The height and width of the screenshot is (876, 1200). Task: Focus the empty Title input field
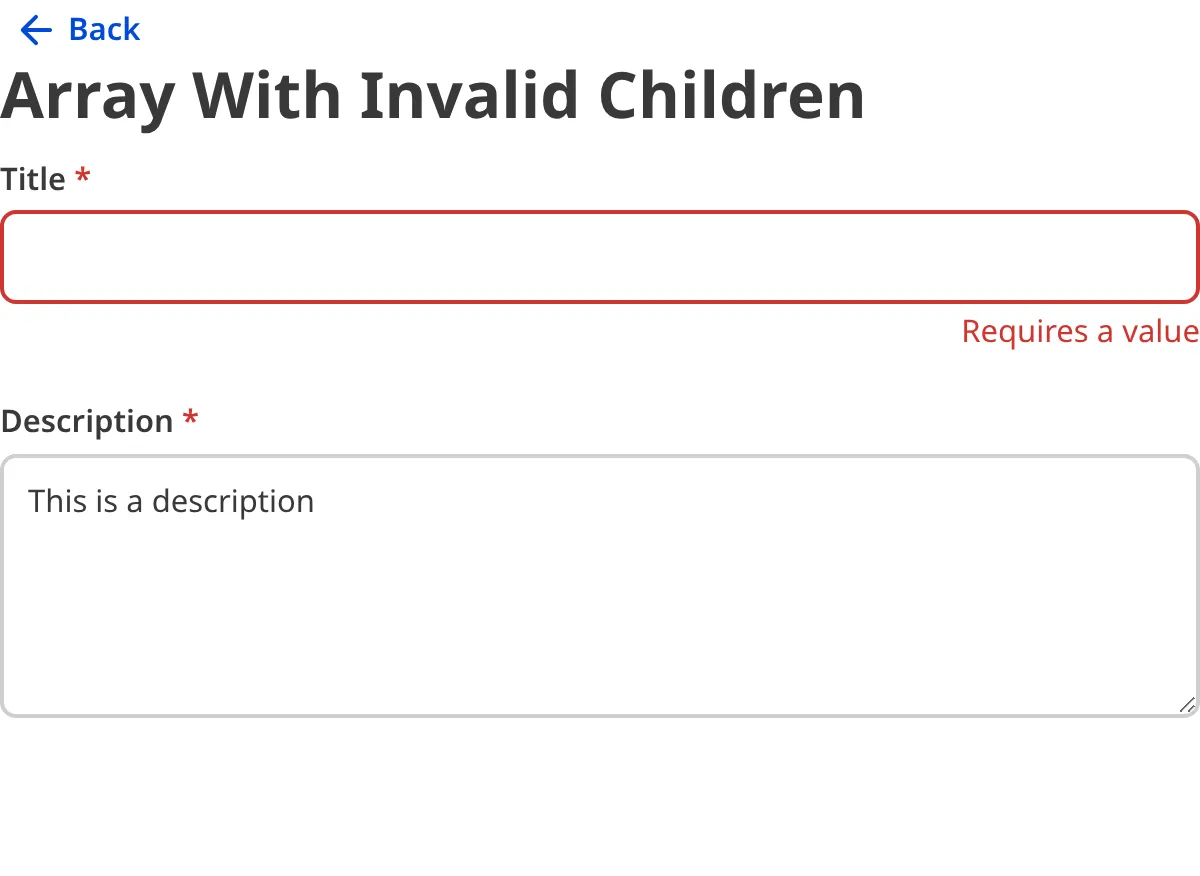point(600,257)
